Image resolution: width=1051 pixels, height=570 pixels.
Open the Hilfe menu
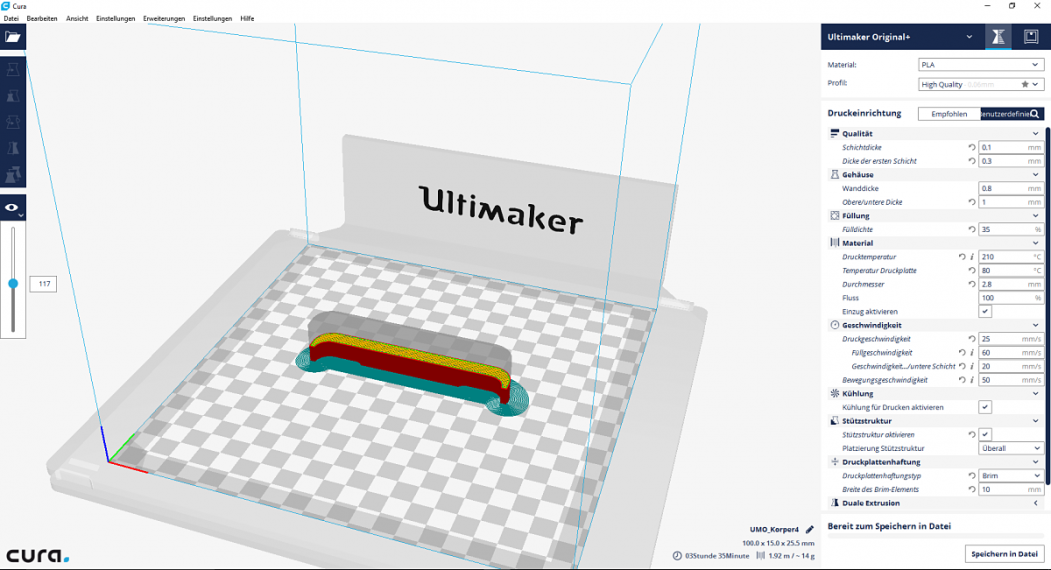(x=247, y=19)
